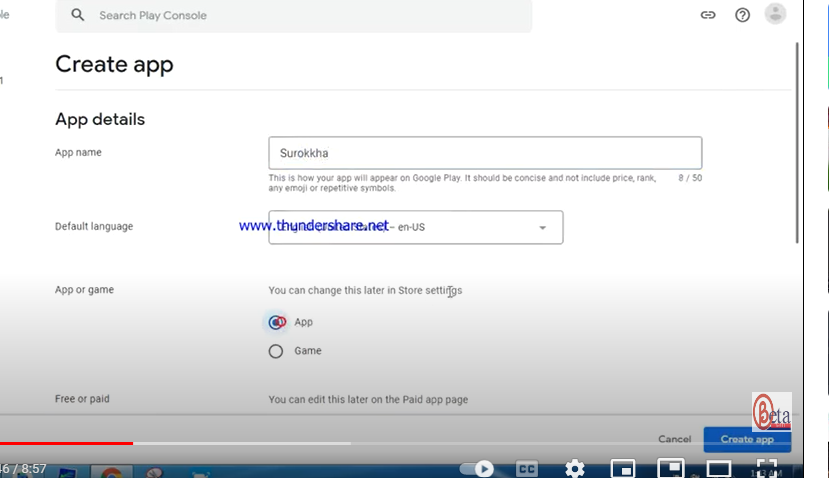Toggle the autoplay switch
Viewport: 829px width, 478px height.
tap(479, 468)
